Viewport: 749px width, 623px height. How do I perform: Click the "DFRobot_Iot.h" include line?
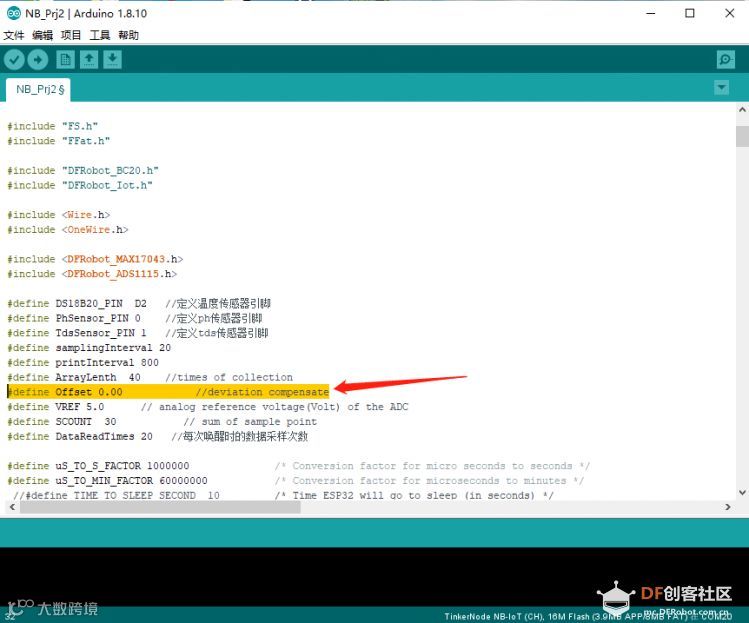pos(80,185)
